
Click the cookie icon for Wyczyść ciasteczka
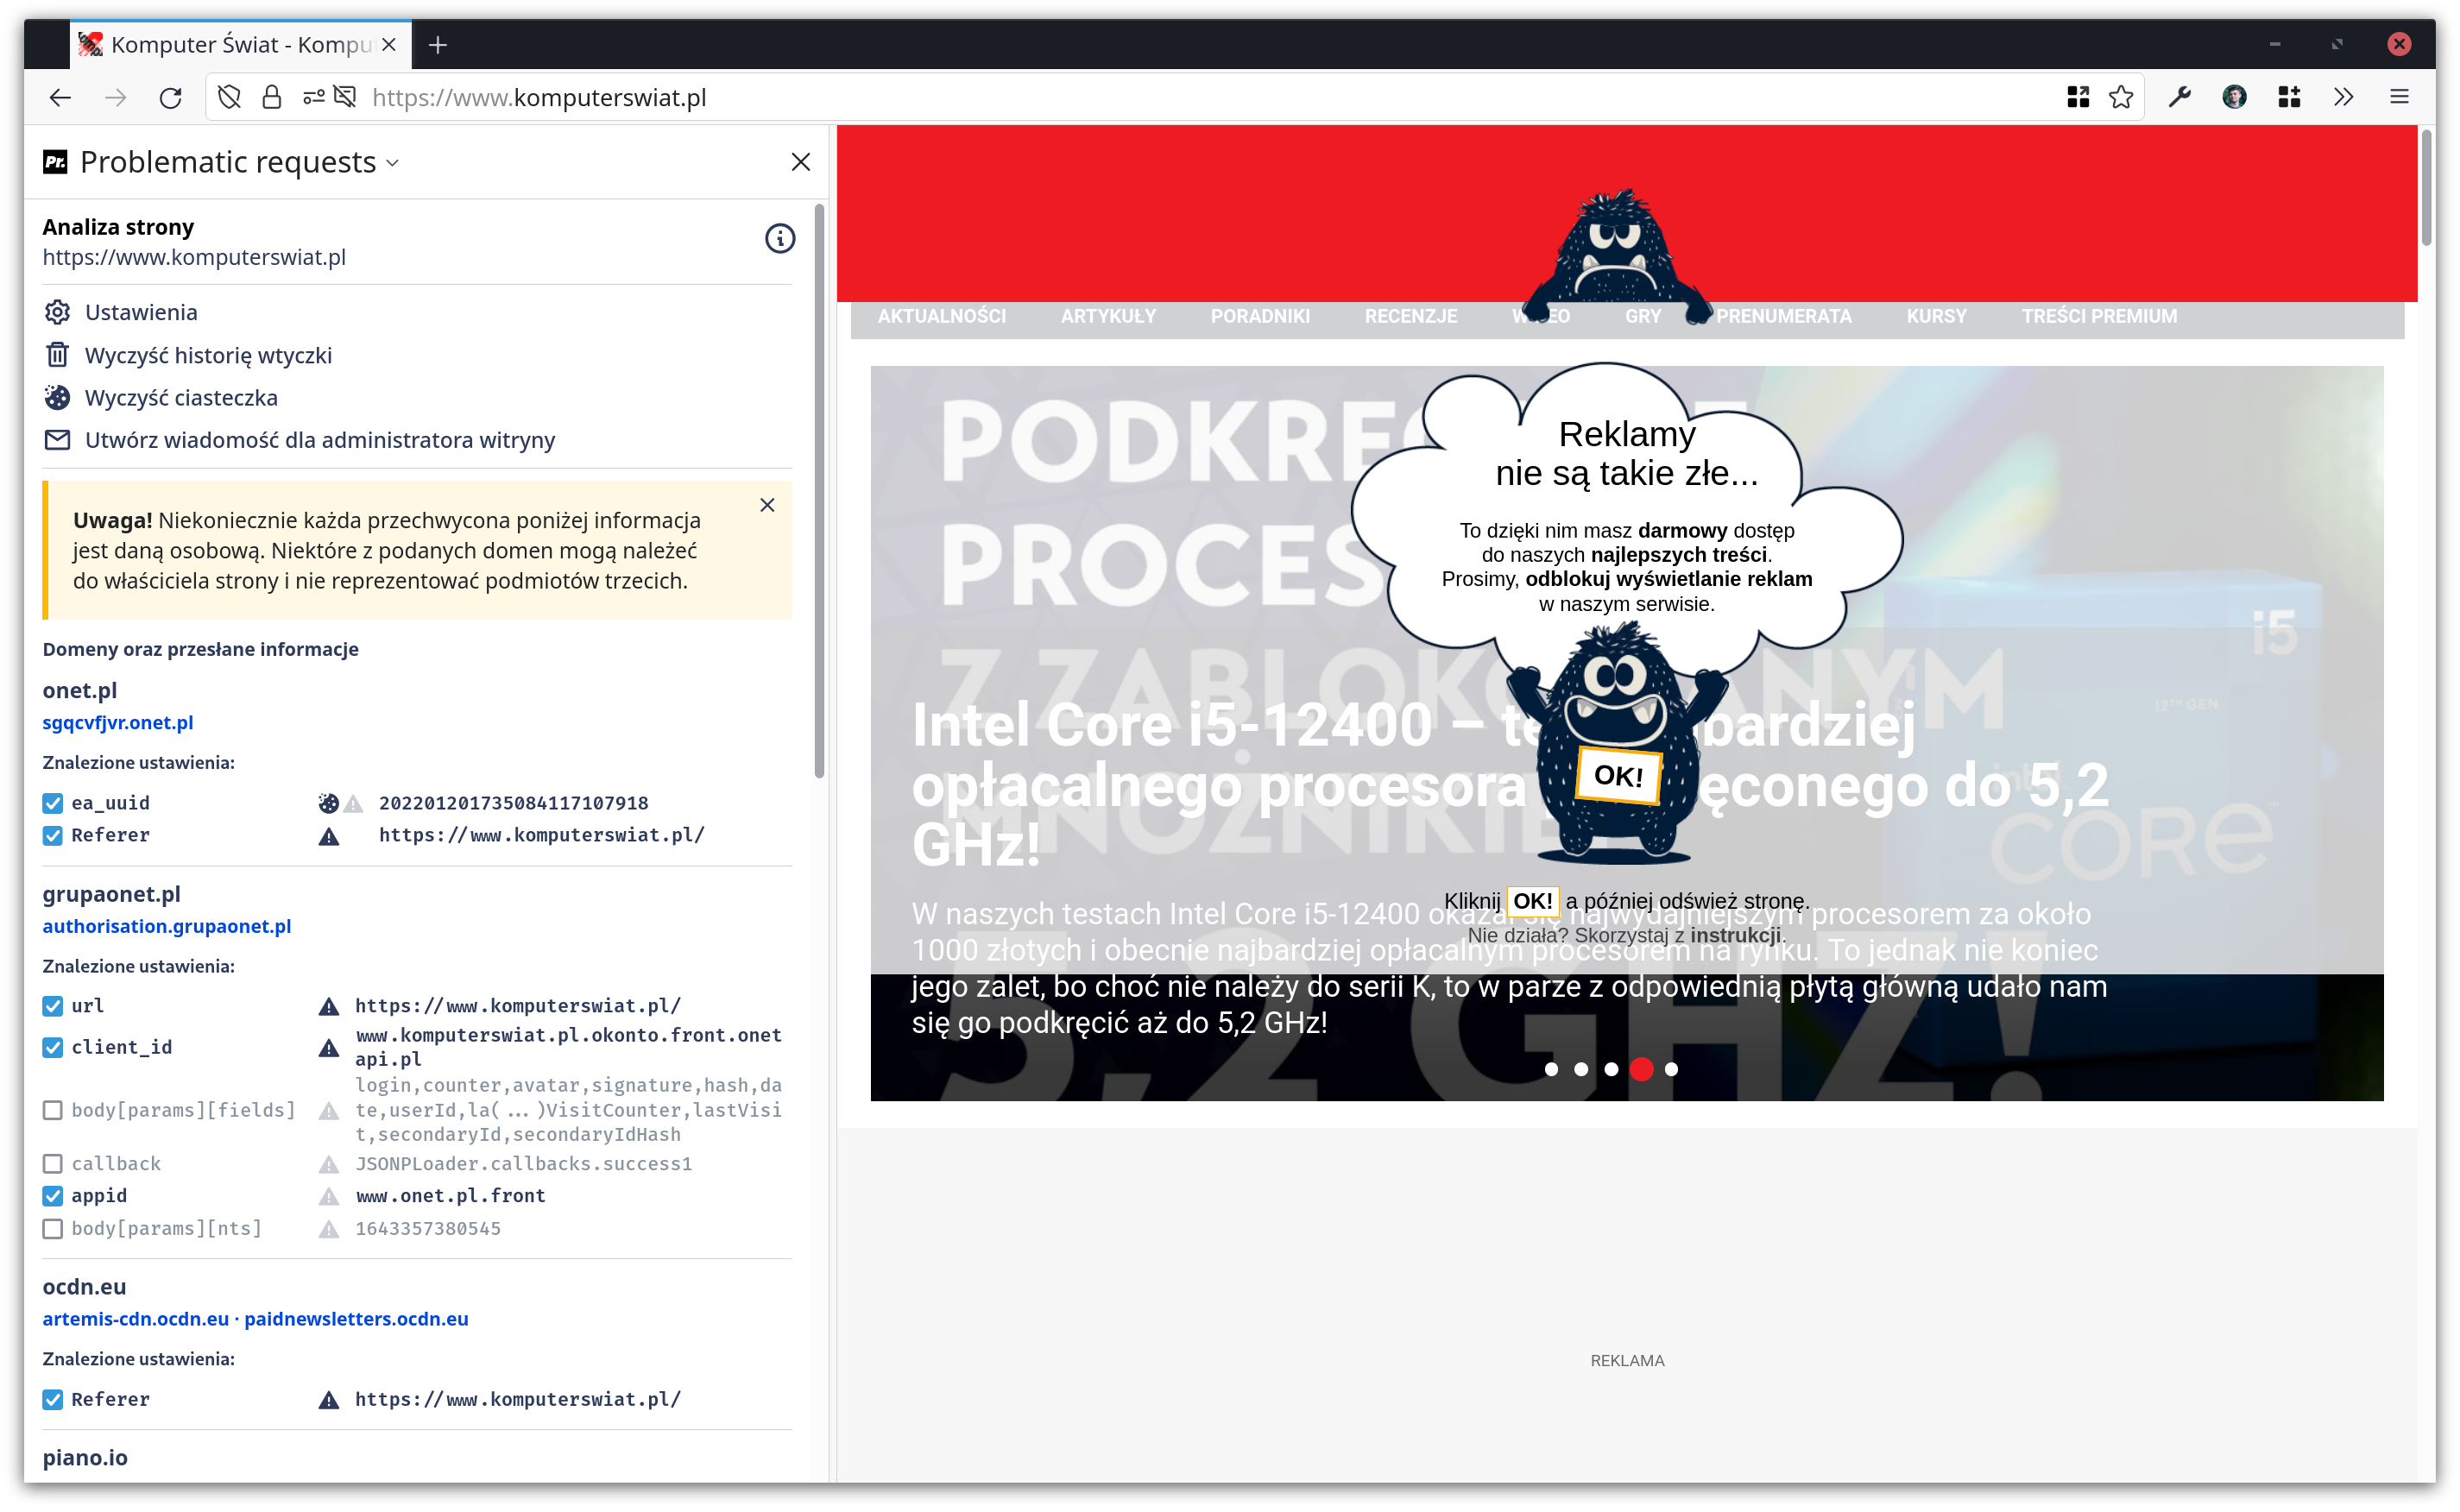(x=57, y=398)
